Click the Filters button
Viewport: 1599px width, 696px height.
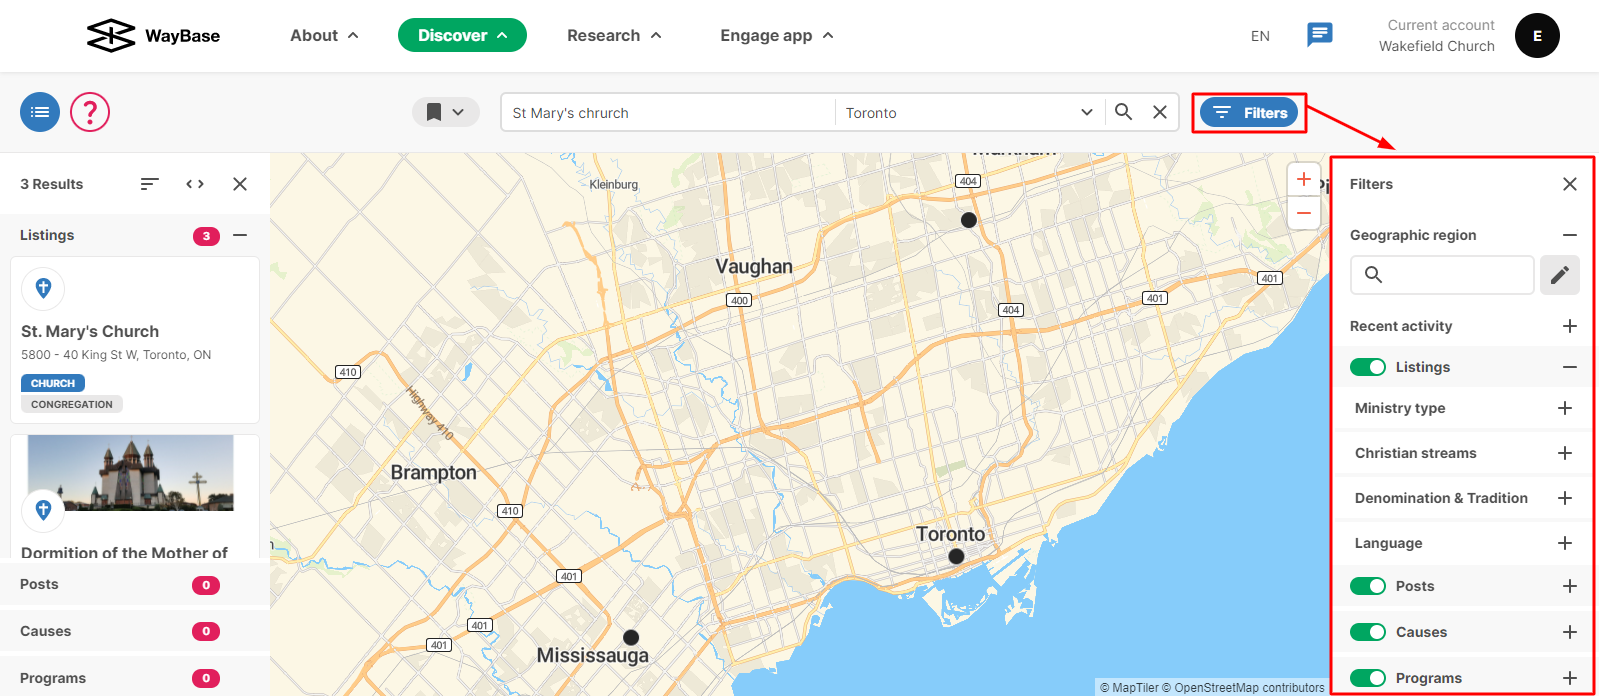[1249, 113]
